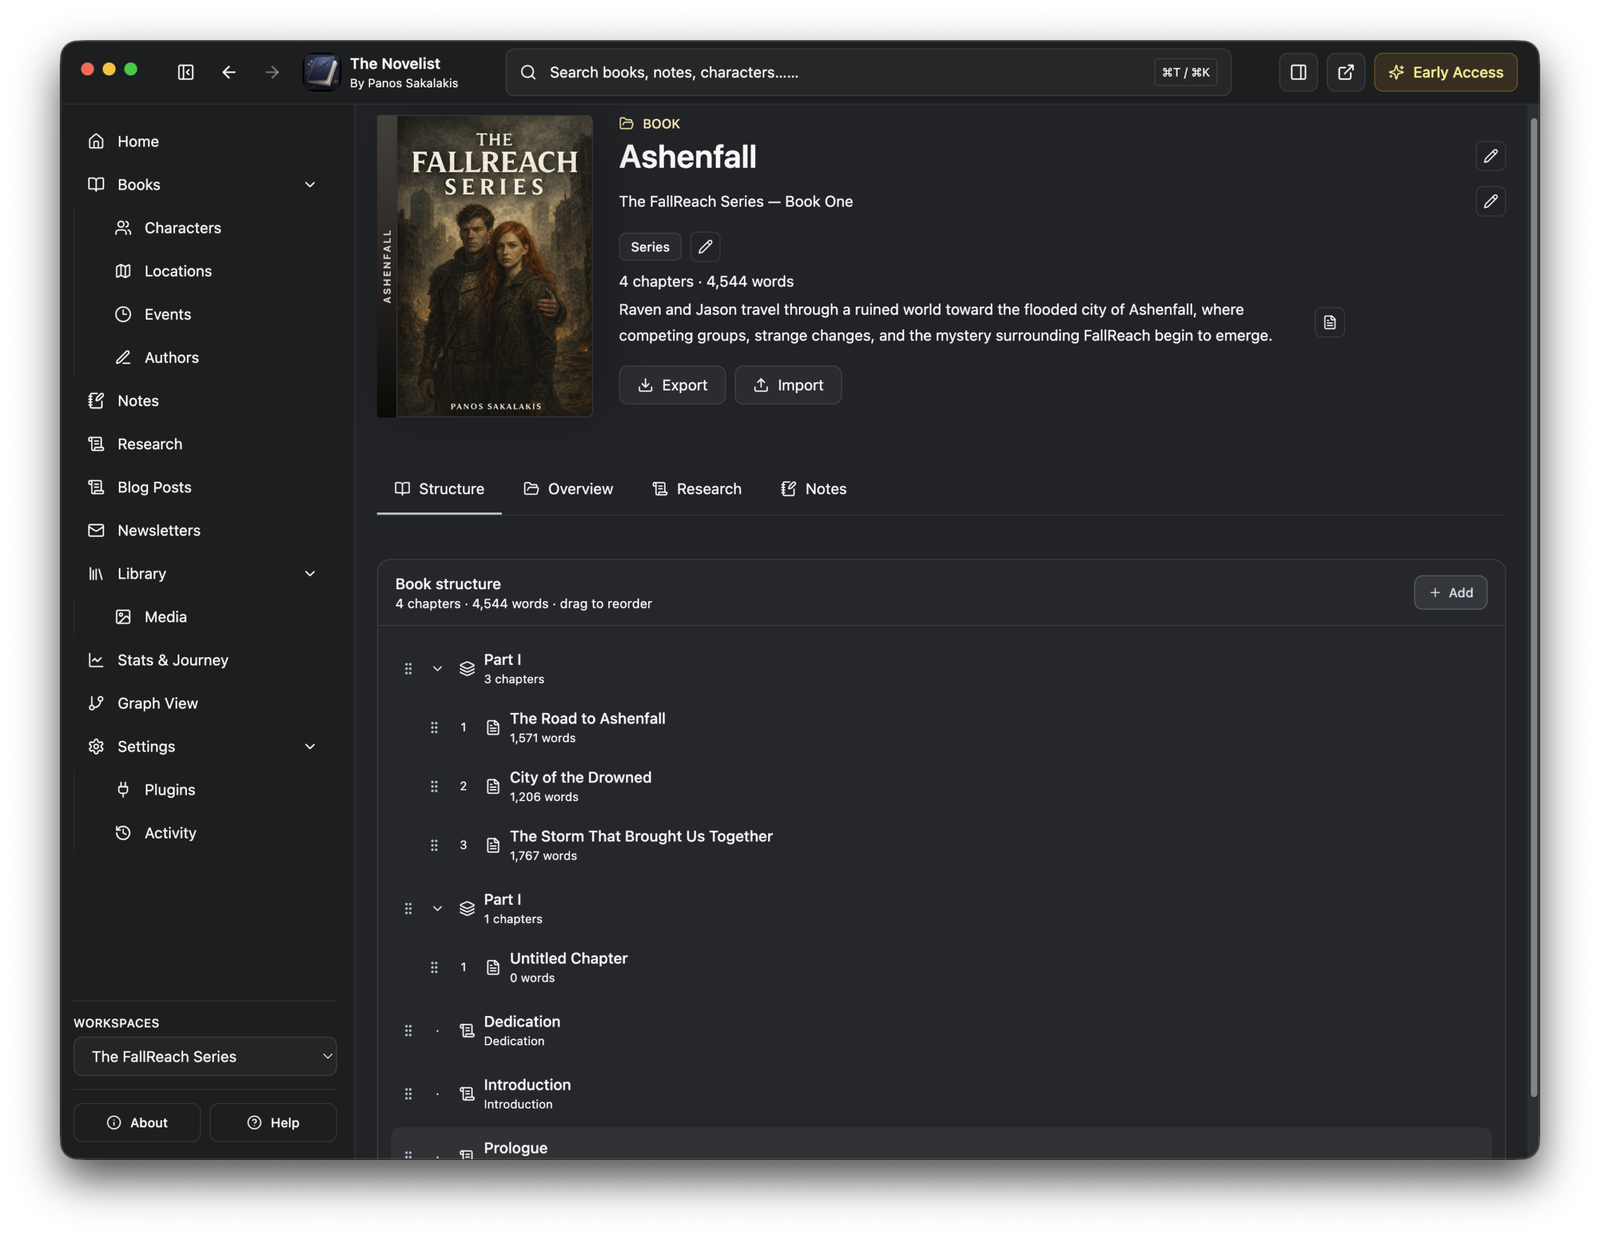Screen dimensions: 1600x1239
Task: Open the FallReach Series workspace dropdown
Action: pyautogui.click(x=205, y=1056)
